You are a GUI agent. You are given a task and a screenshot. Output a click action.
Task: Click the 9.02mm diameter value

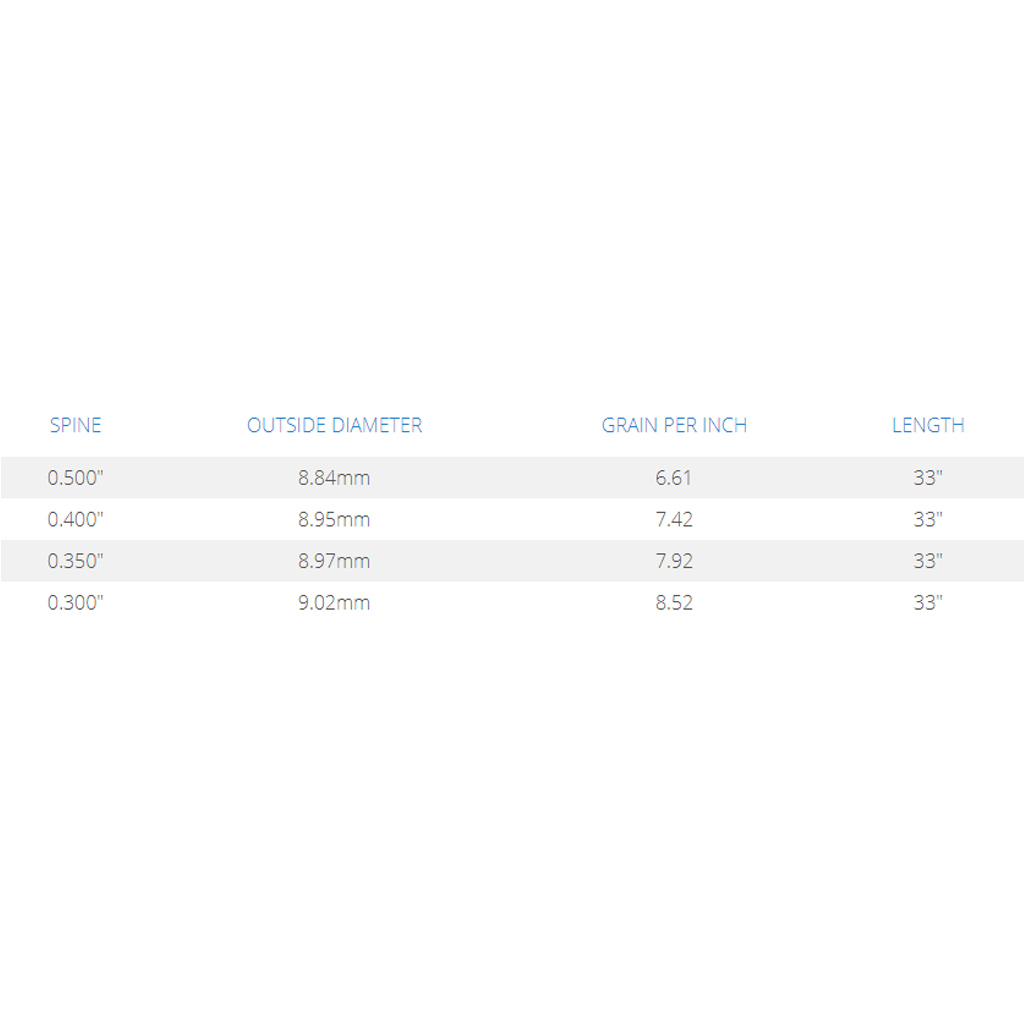point(334,602)
